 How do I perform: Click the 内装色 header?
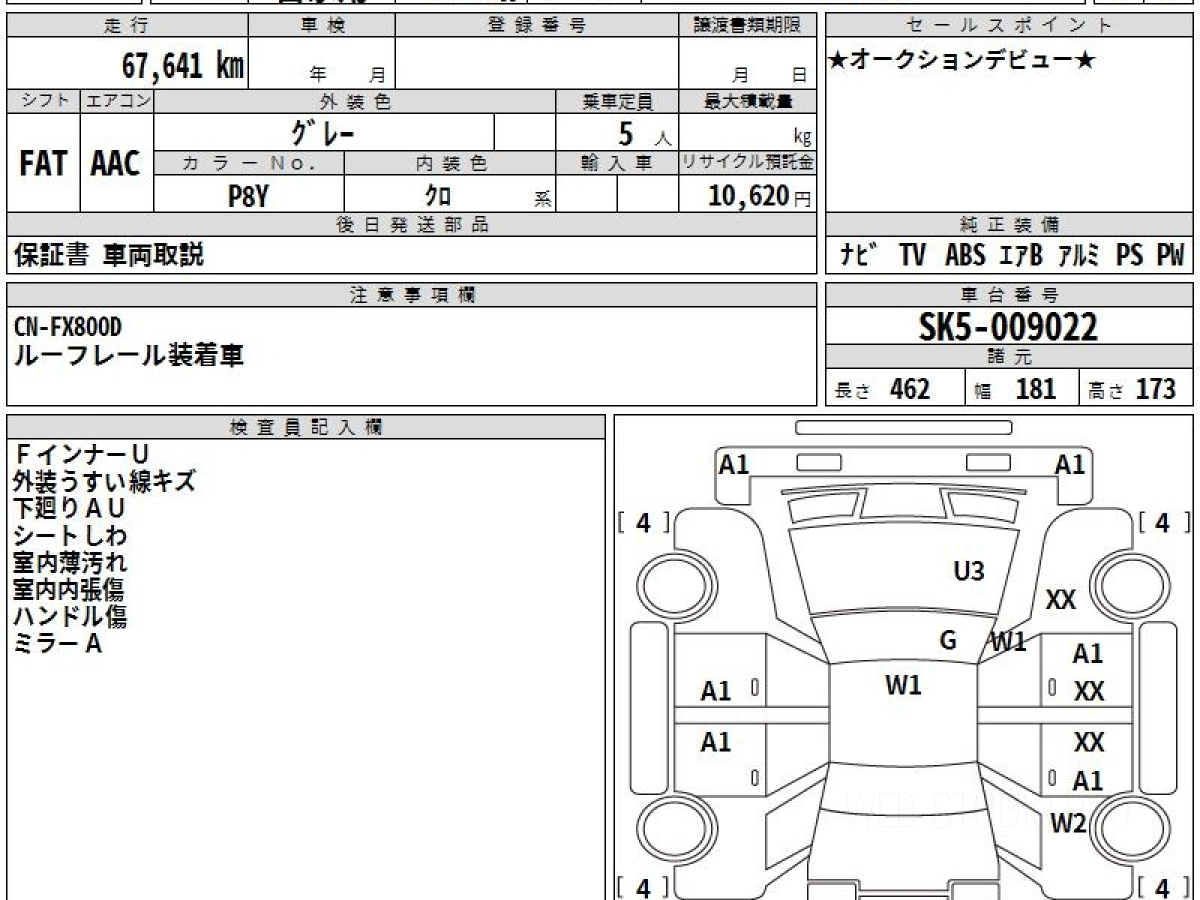point(450,163)
